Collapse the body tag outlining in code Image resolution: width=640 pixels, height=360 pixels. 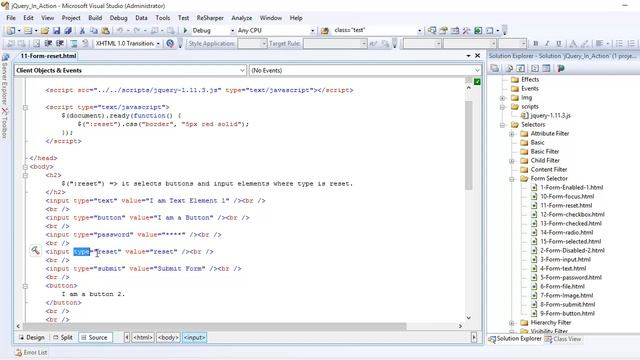(x=25, y=167)
